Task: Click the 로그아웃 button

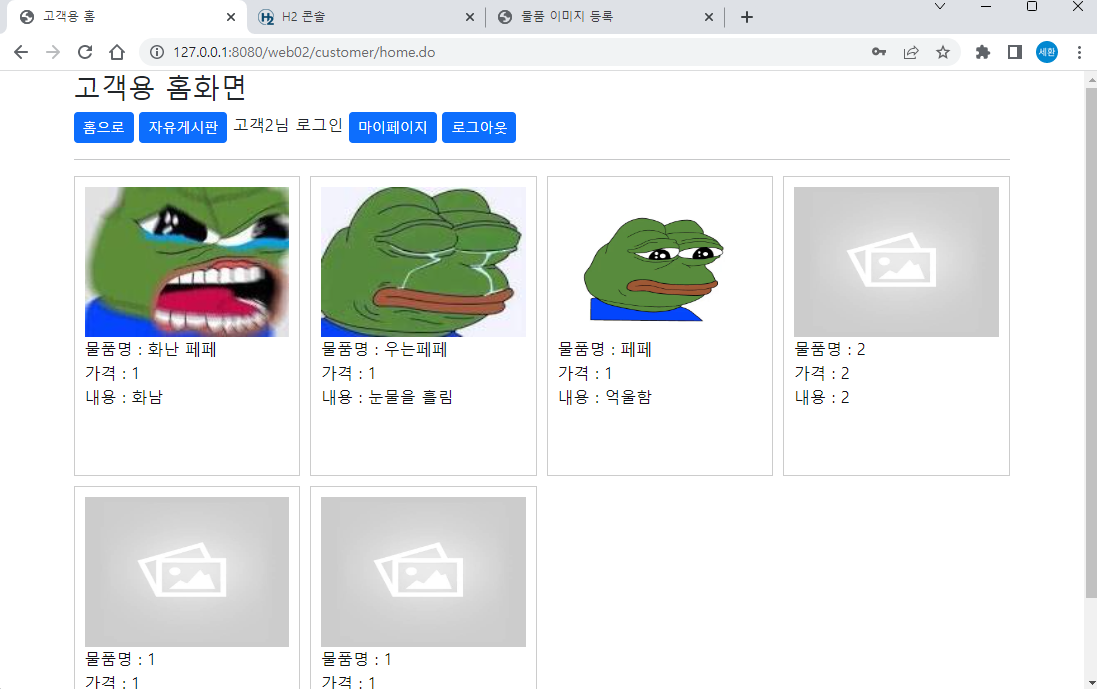Action: point(479,127)
